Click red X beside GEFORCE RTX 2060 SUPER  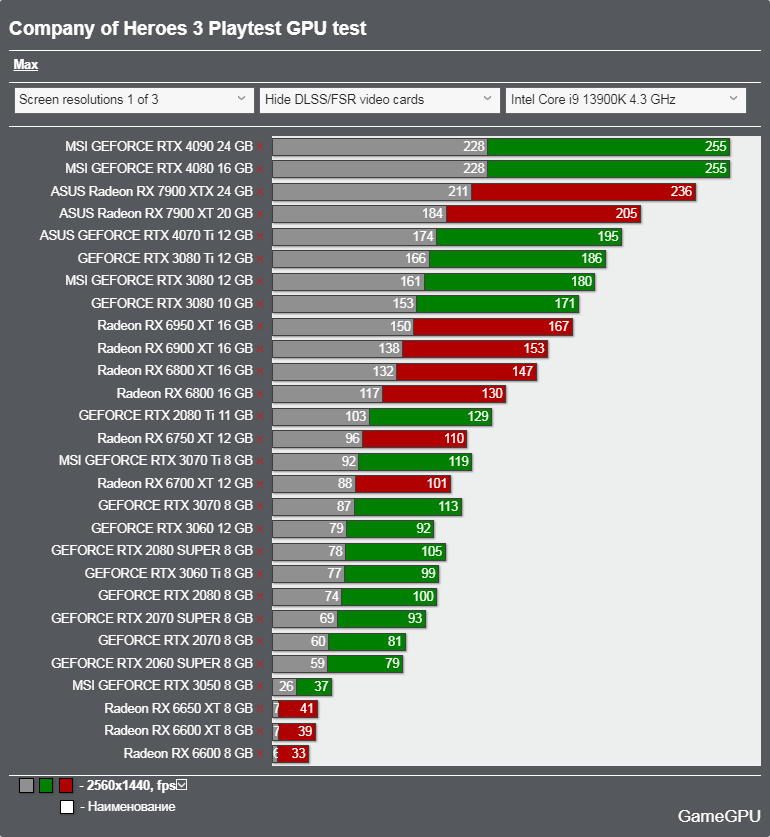[260, 664]
